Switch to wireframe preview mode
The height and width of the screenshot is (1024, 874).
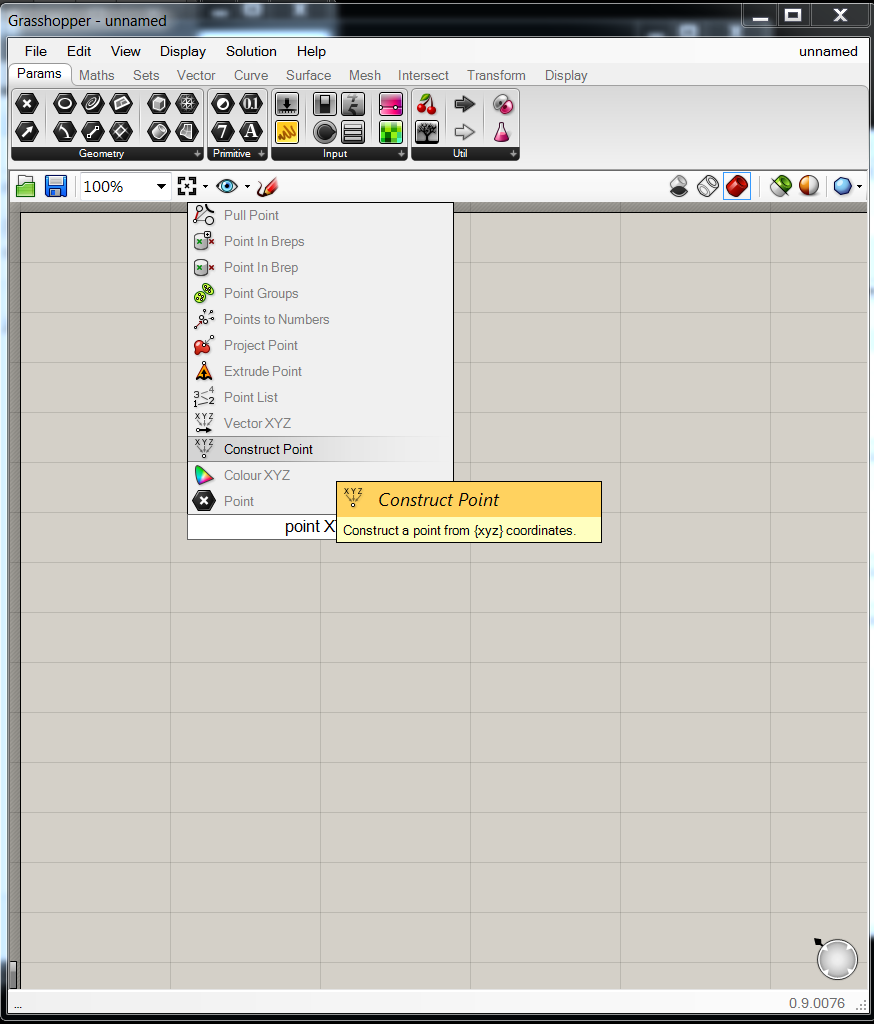(708, 187)
